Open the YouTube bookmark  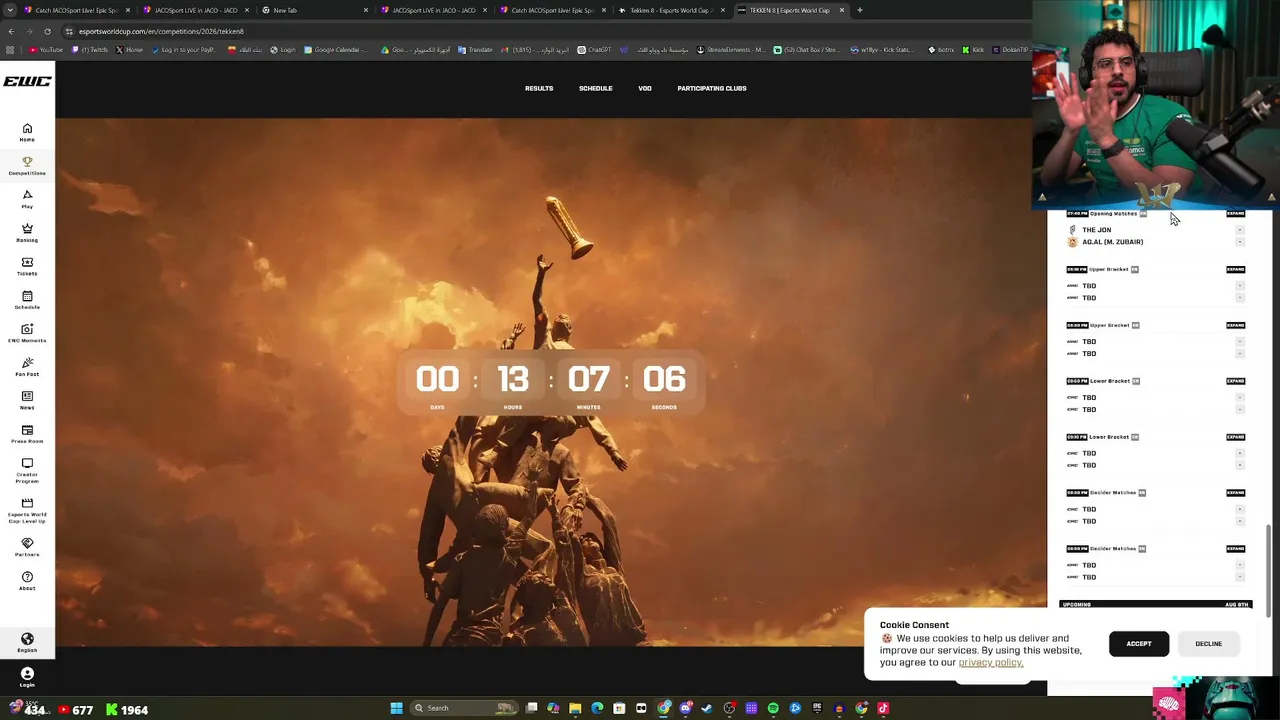coord(46,50)
